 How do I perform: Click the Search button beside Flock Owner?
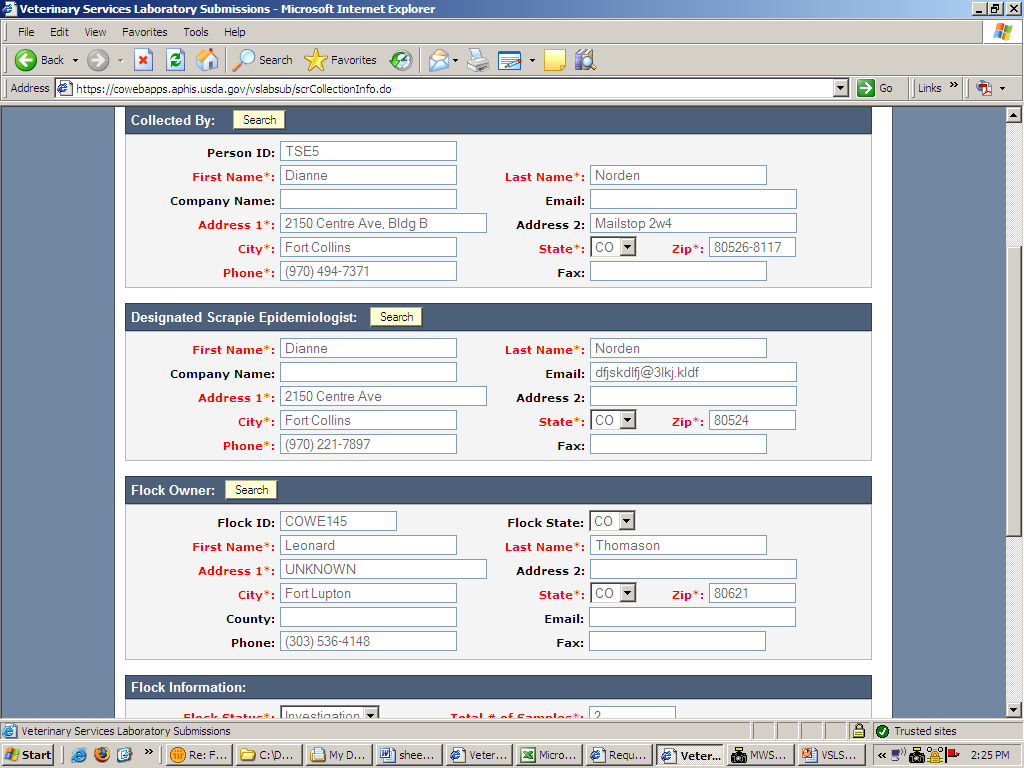[251, 490]
